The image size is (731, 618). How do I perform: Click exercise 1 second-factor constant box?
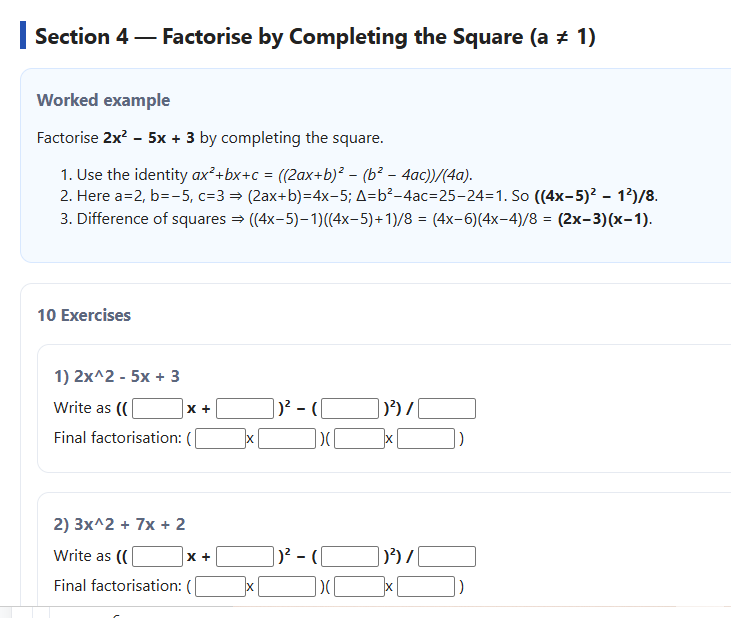(x=427, y=438)
